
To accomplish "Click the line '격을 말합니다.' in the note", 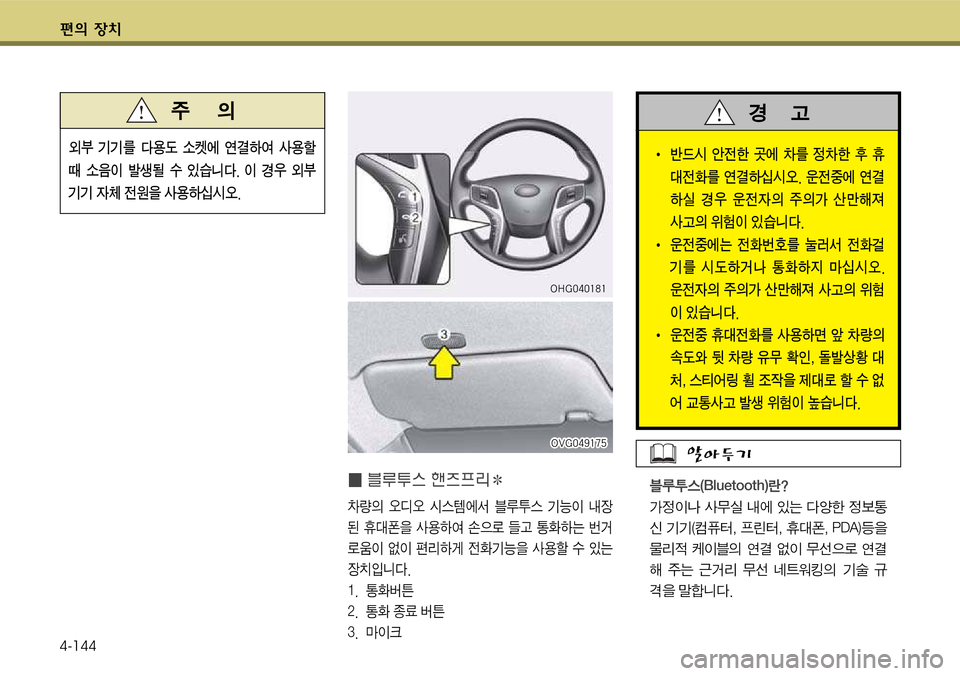I will [x=691, y=591].
